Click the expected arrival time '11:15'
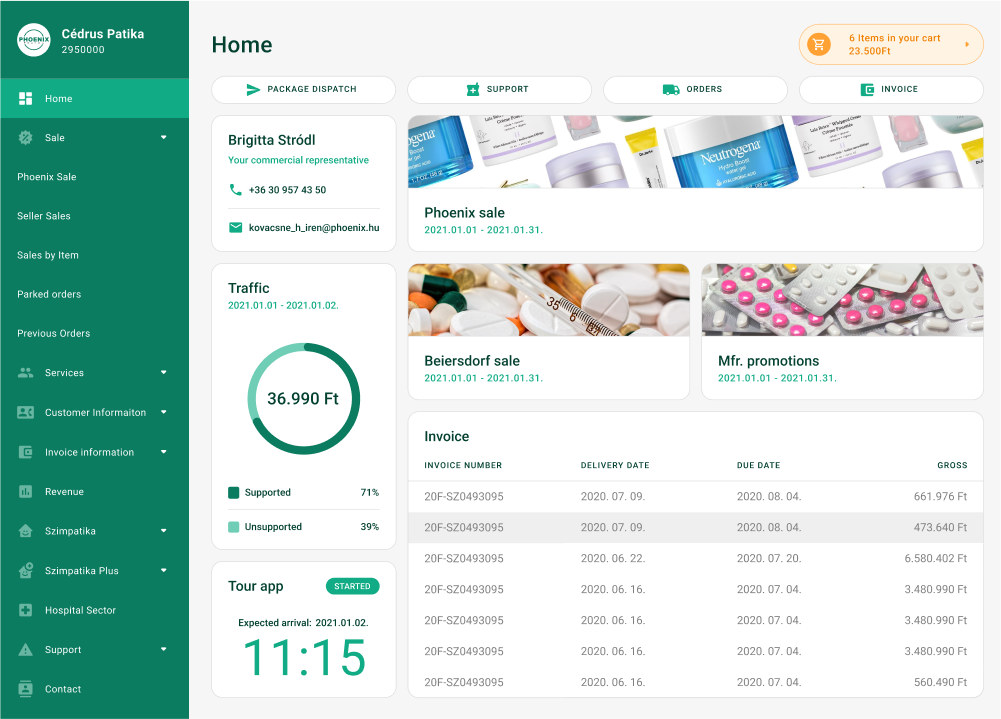The image size is (1001, 719). 305,658
